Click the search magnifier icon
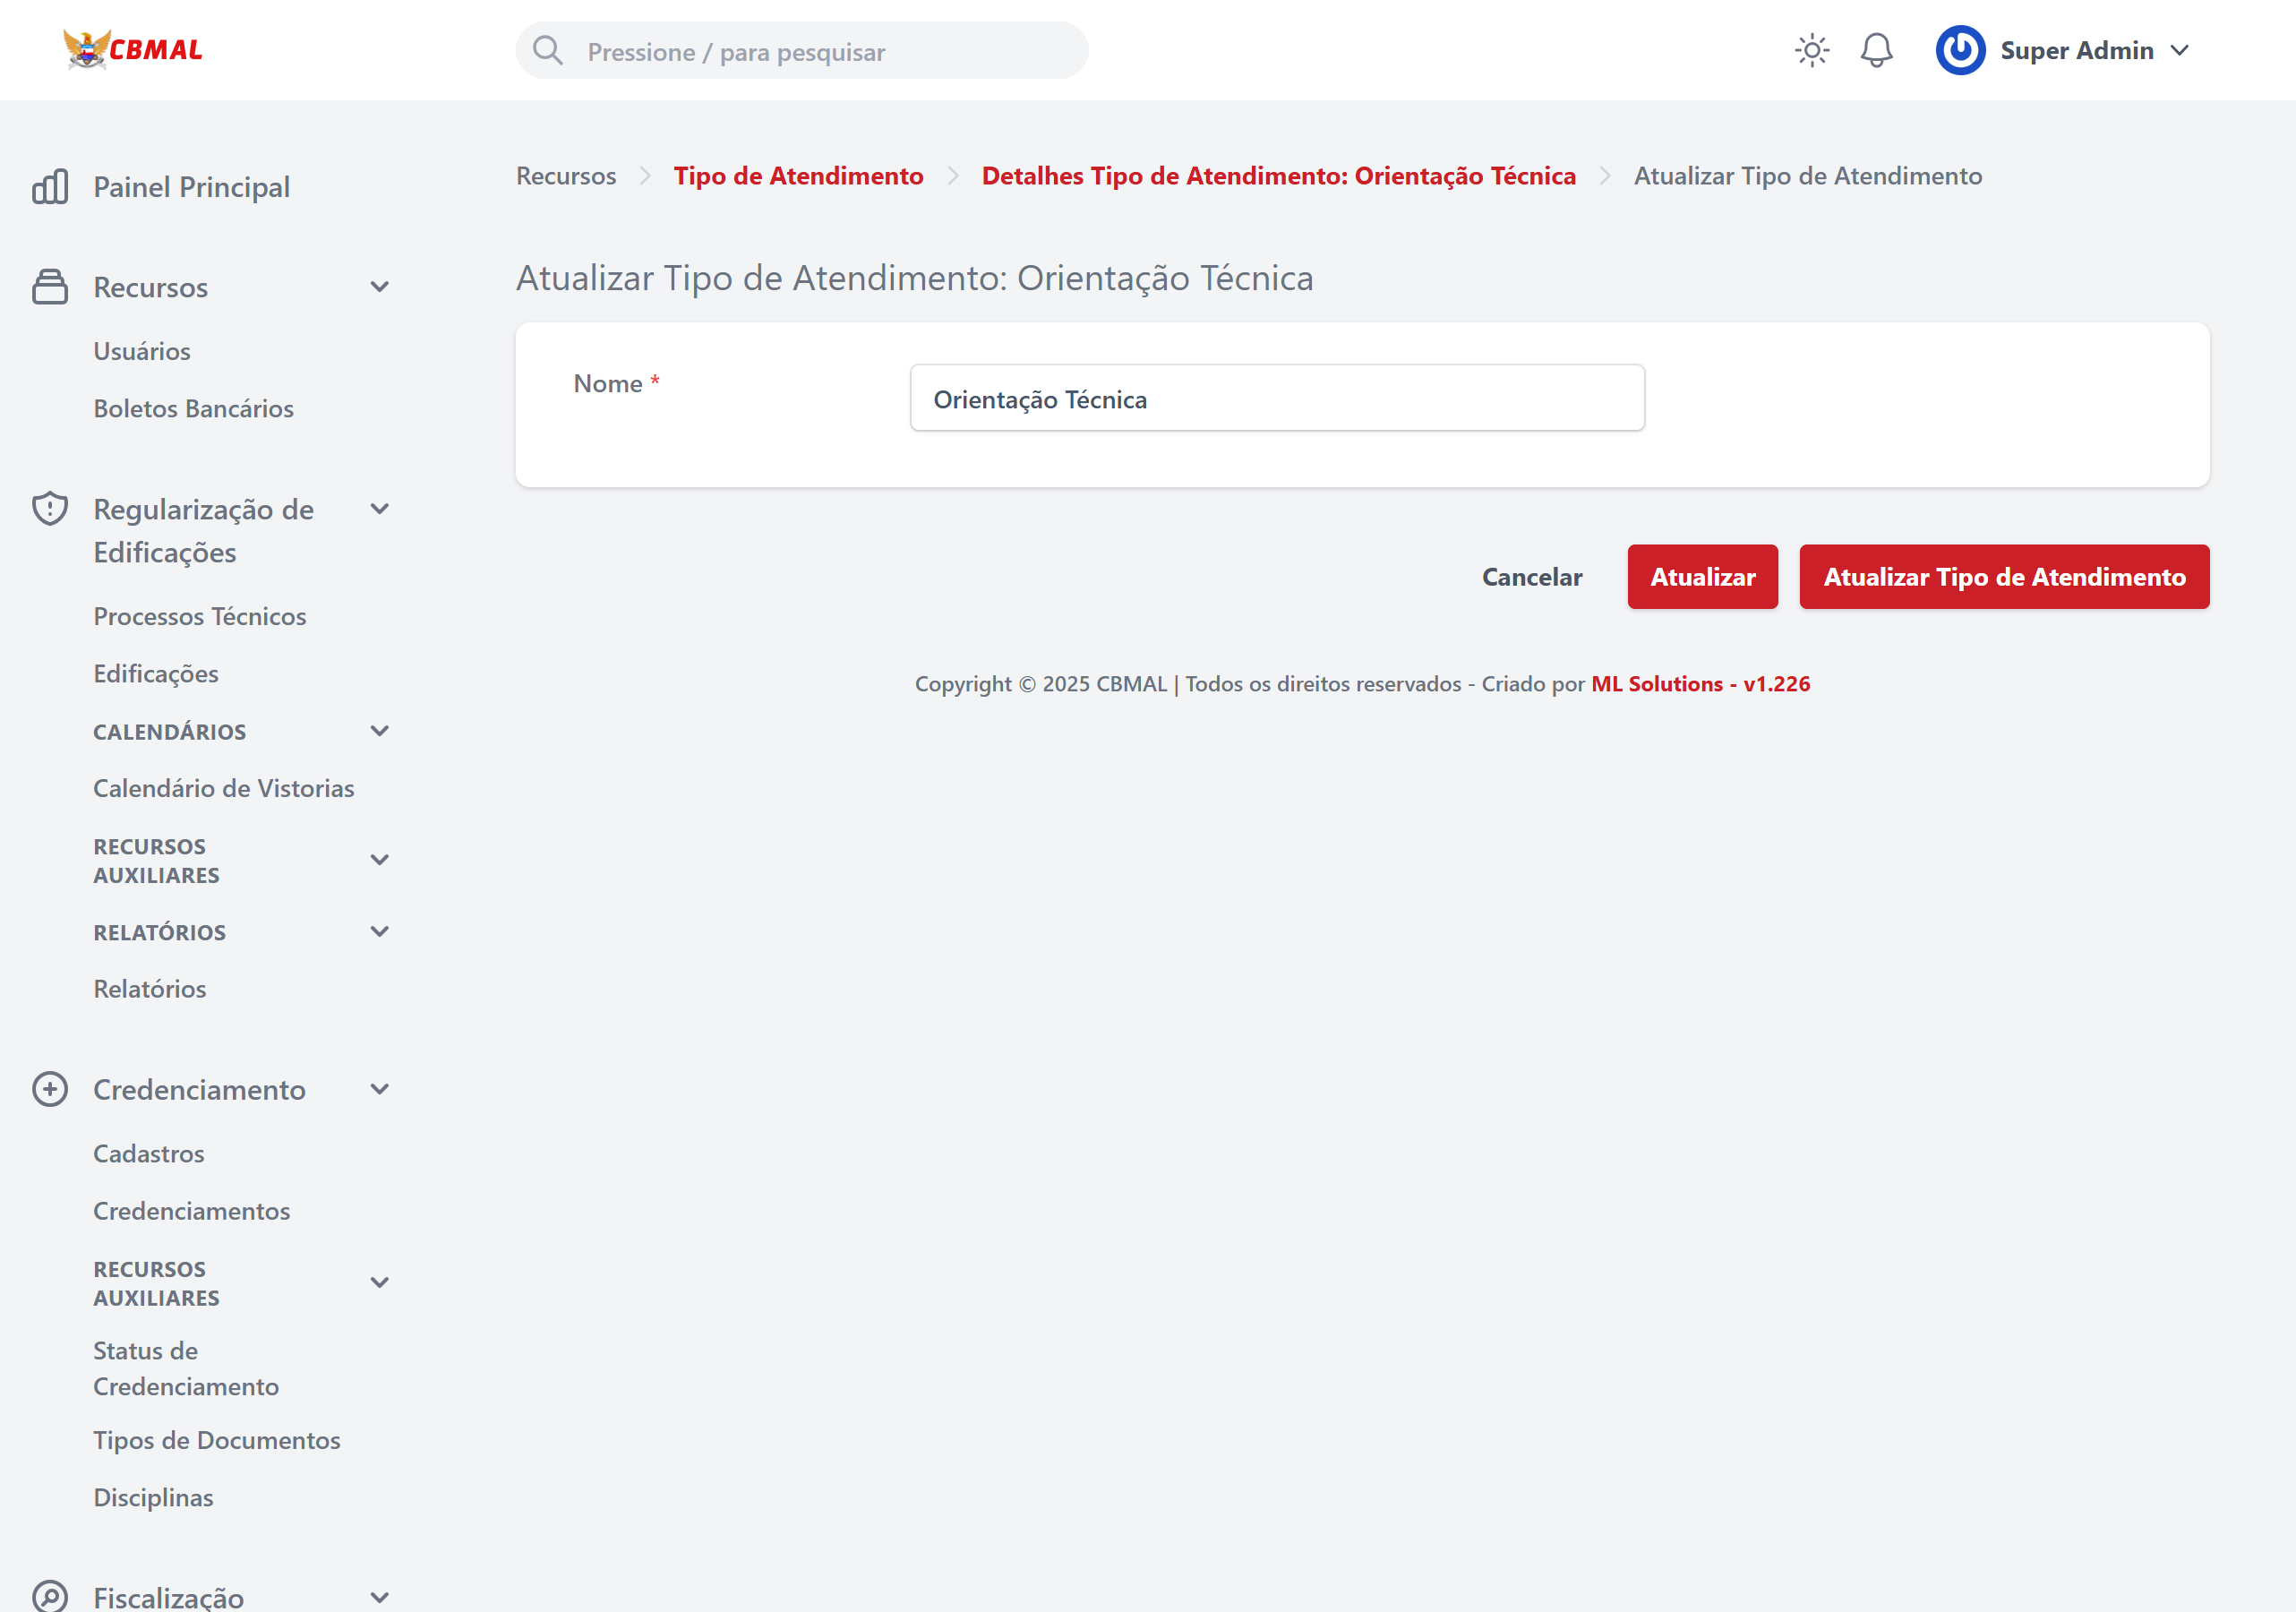The height and width of the screenshot is (1612, 2296). [548, 50]
